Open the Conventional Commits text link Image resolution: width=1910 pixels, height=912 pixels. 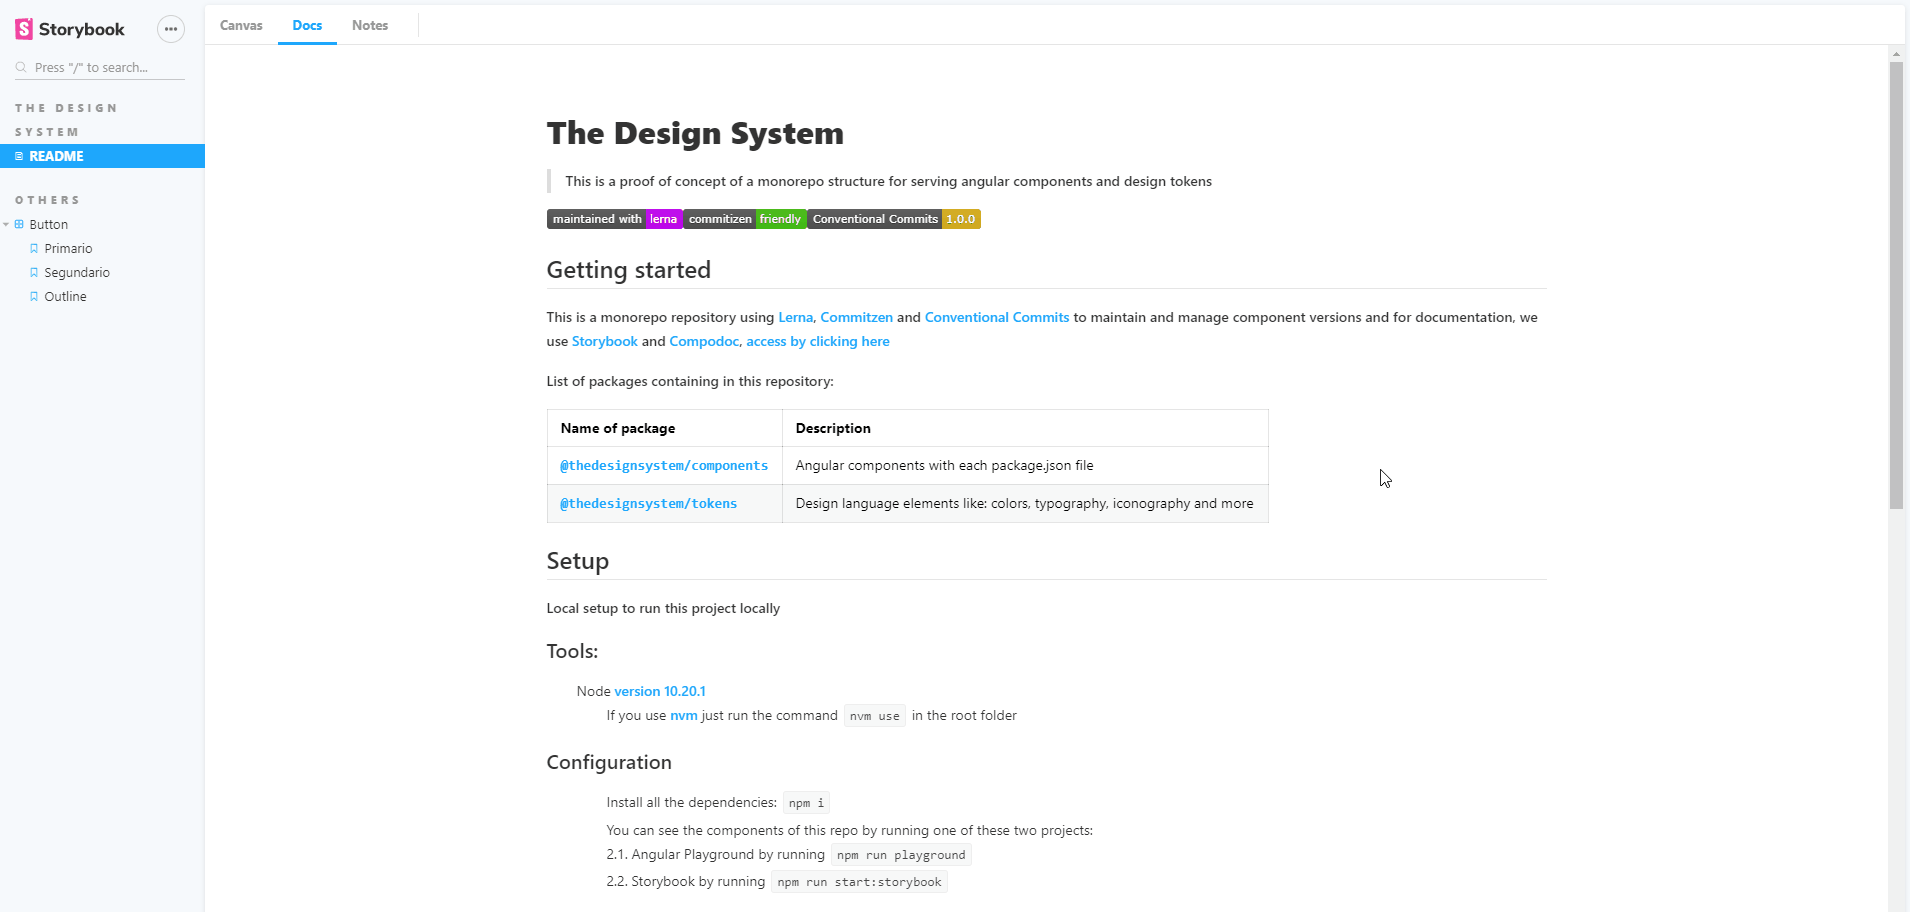point(997,317)
